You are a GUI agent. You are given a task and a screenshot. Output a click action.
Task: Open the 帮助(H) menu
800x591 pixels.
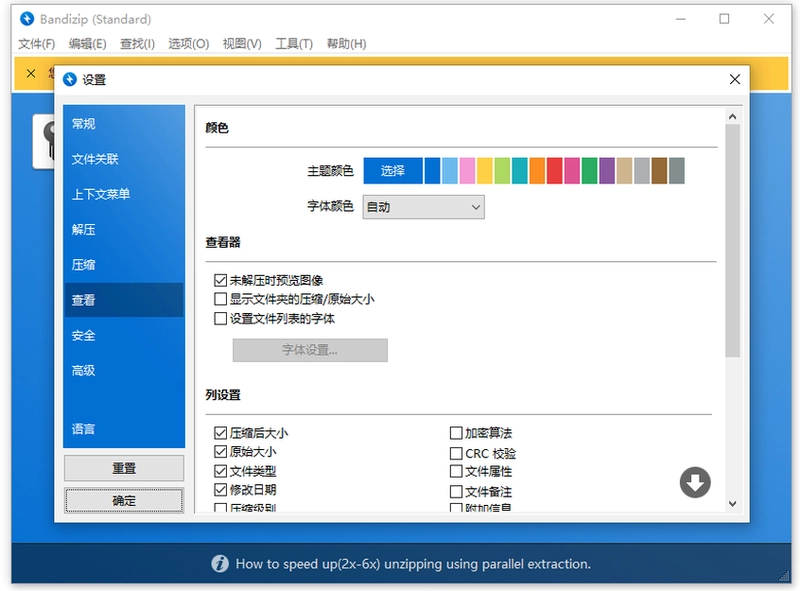click(x=346, y=44)
